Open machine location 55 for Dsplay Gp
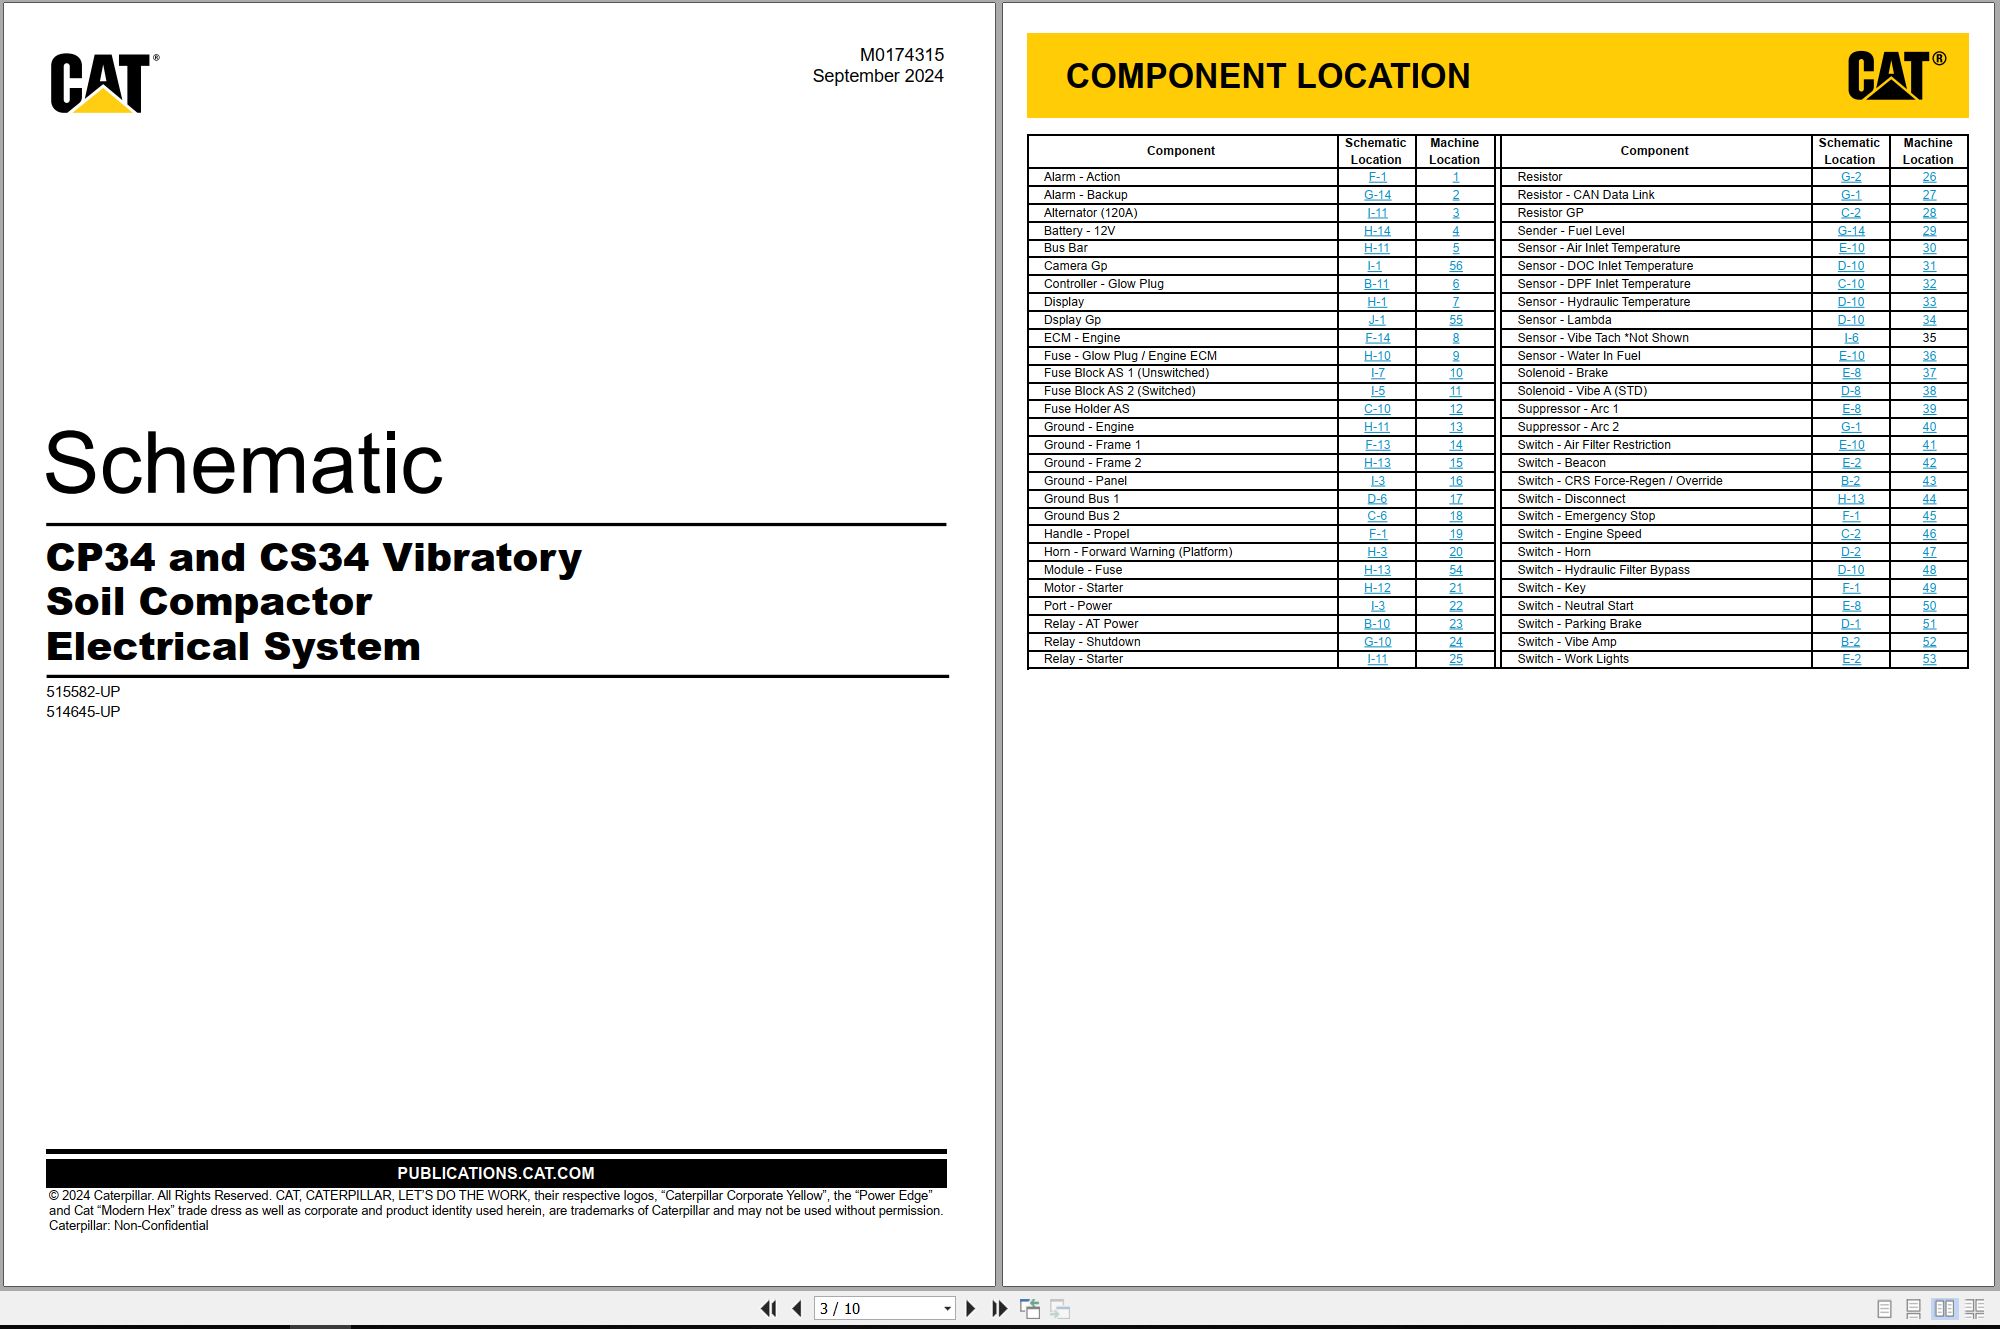The width and height of the screenshot is (2000, 1329). (x=1455, y=320)
